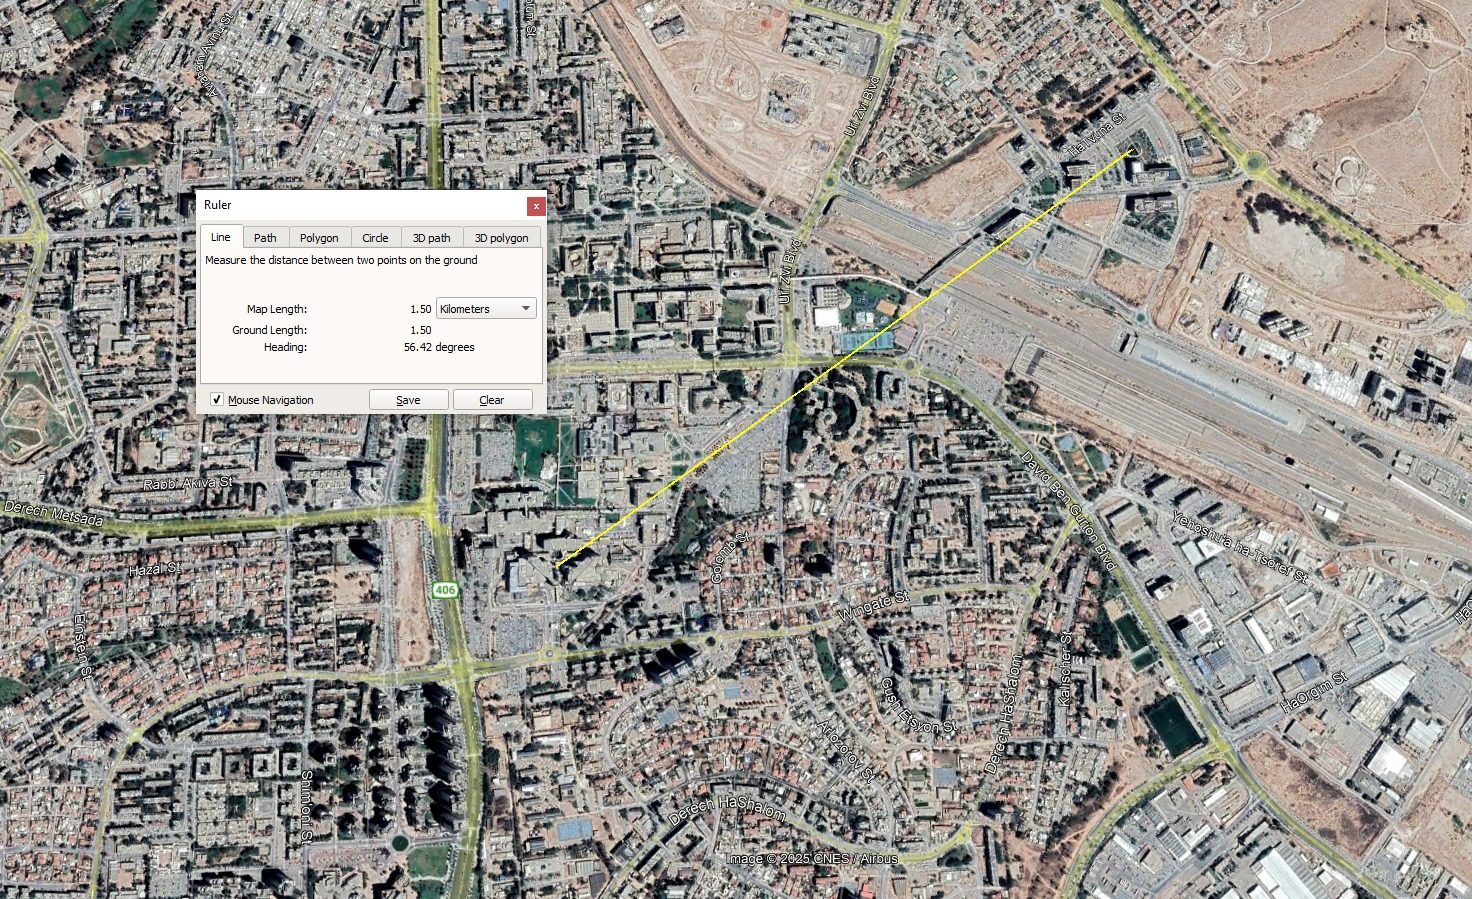This screenshot has width=1472, height=899.
Task: Open the Circle tab in Ruler
Action: click(x=375, y=238)
